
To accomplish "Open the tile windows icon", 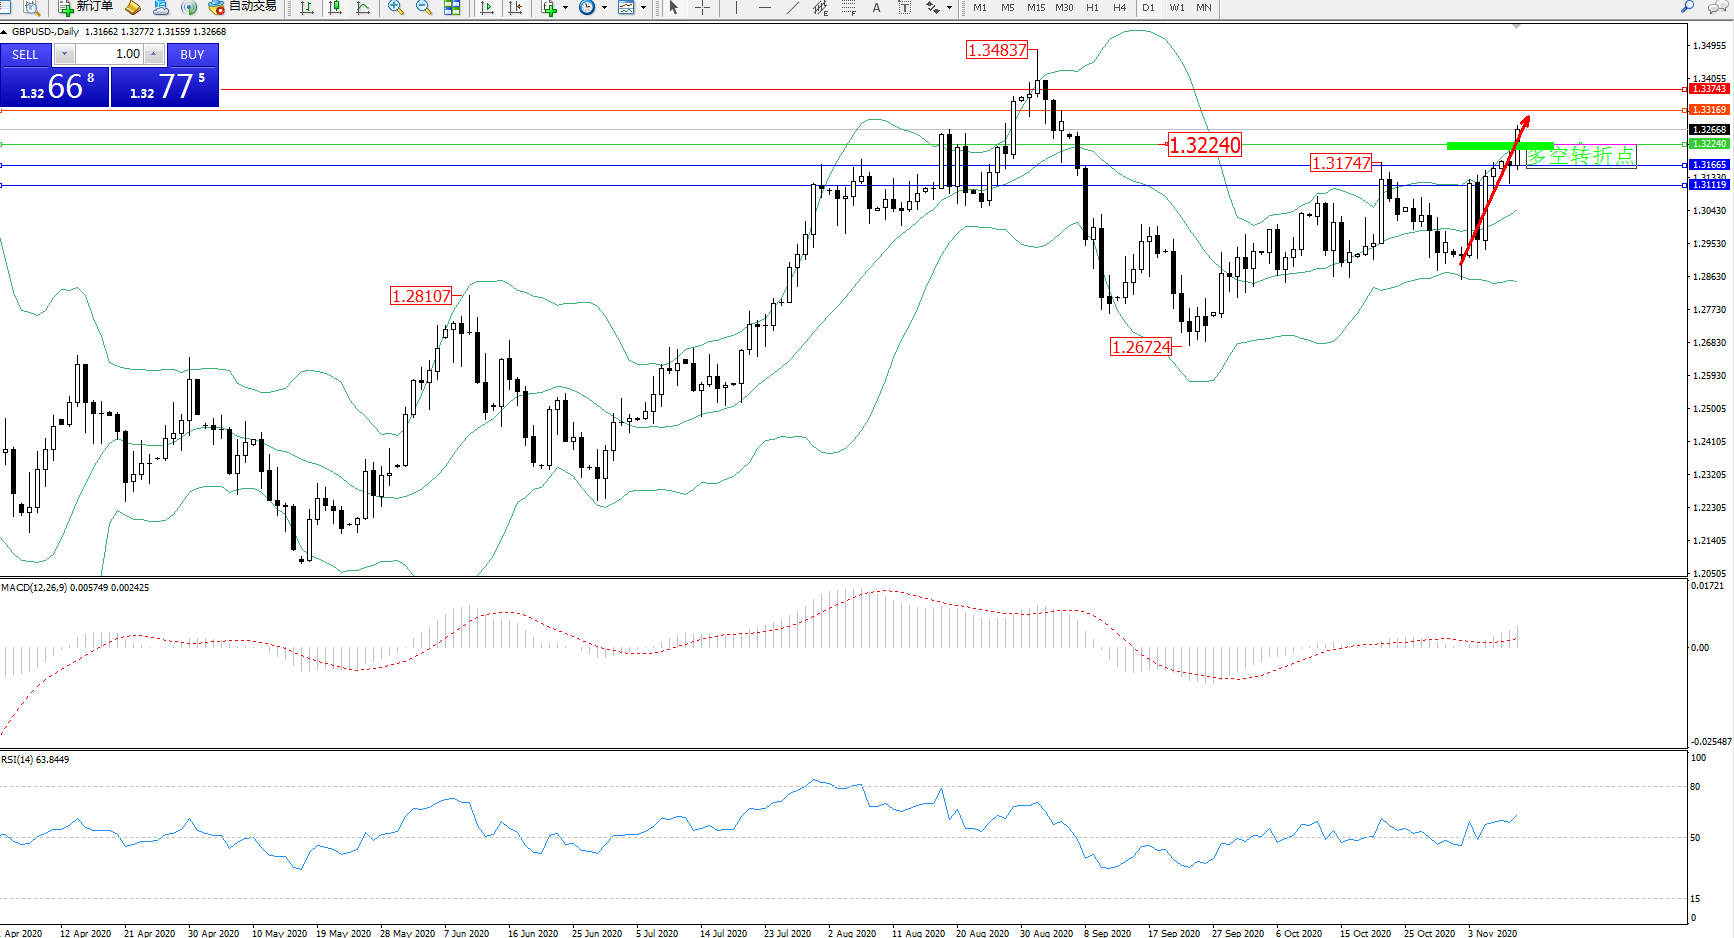I will 452,8.
